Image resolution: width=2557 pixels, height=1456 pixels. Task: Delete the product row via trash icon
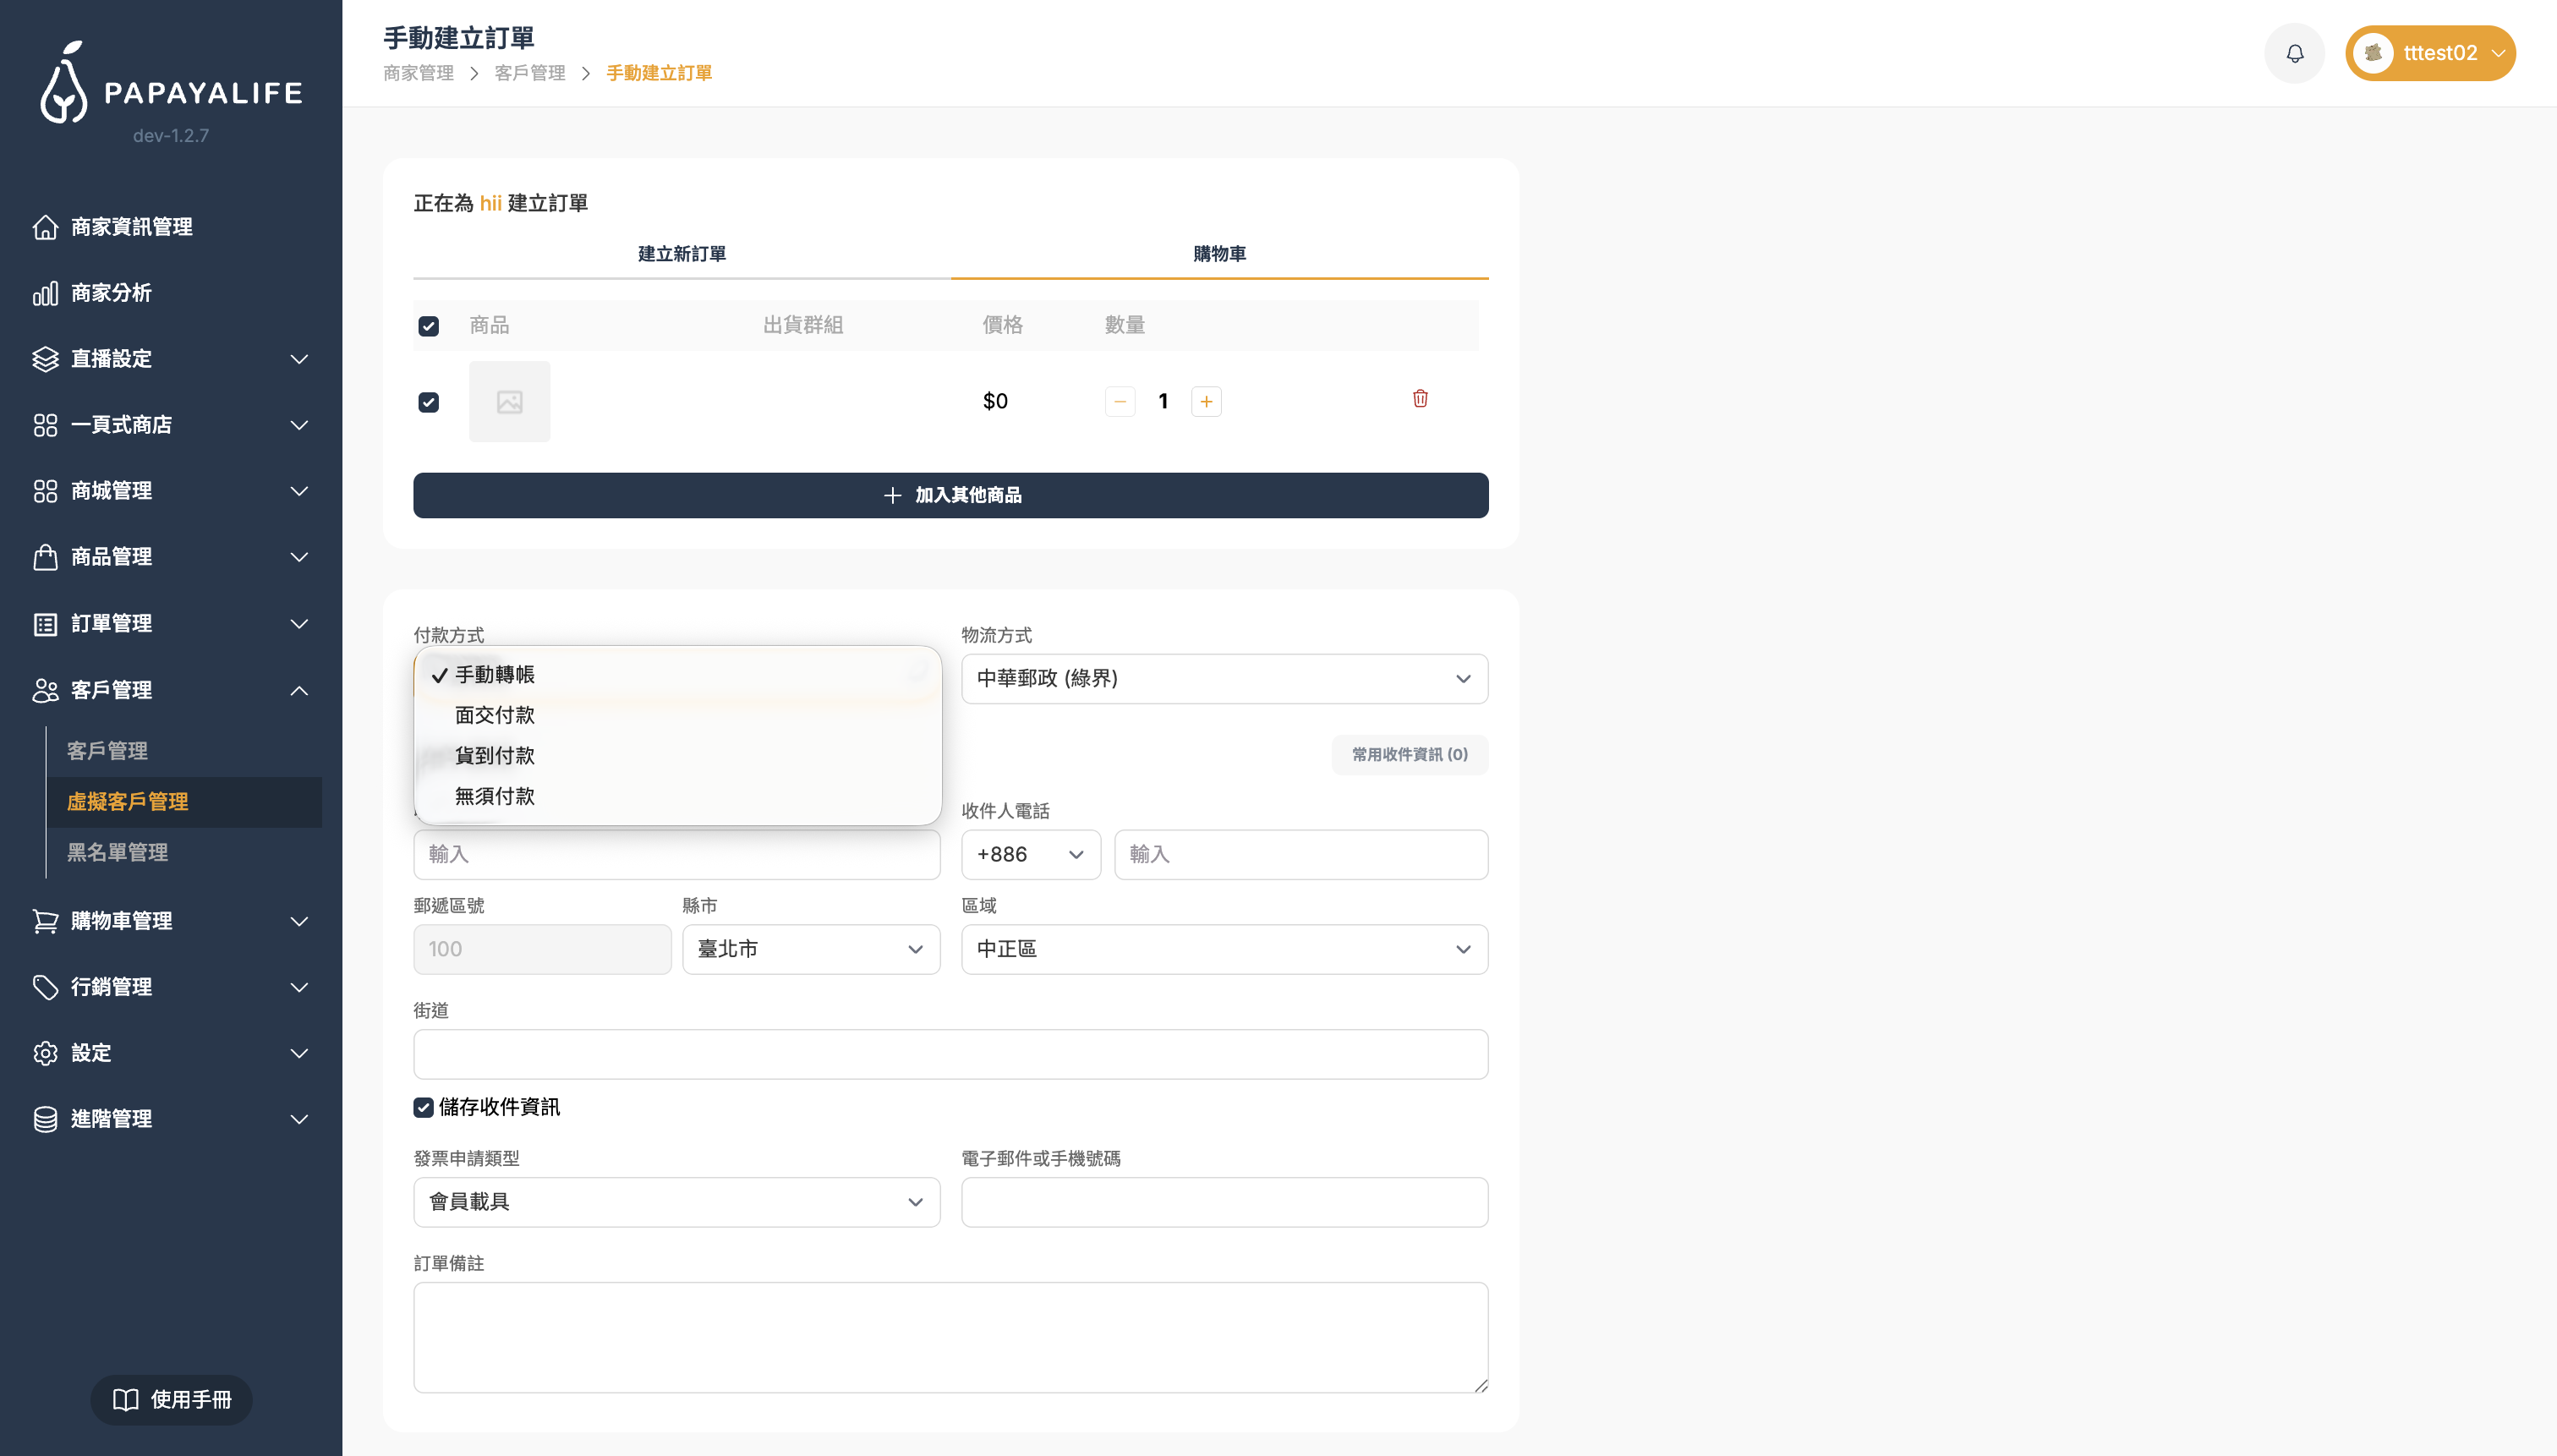1420,399
